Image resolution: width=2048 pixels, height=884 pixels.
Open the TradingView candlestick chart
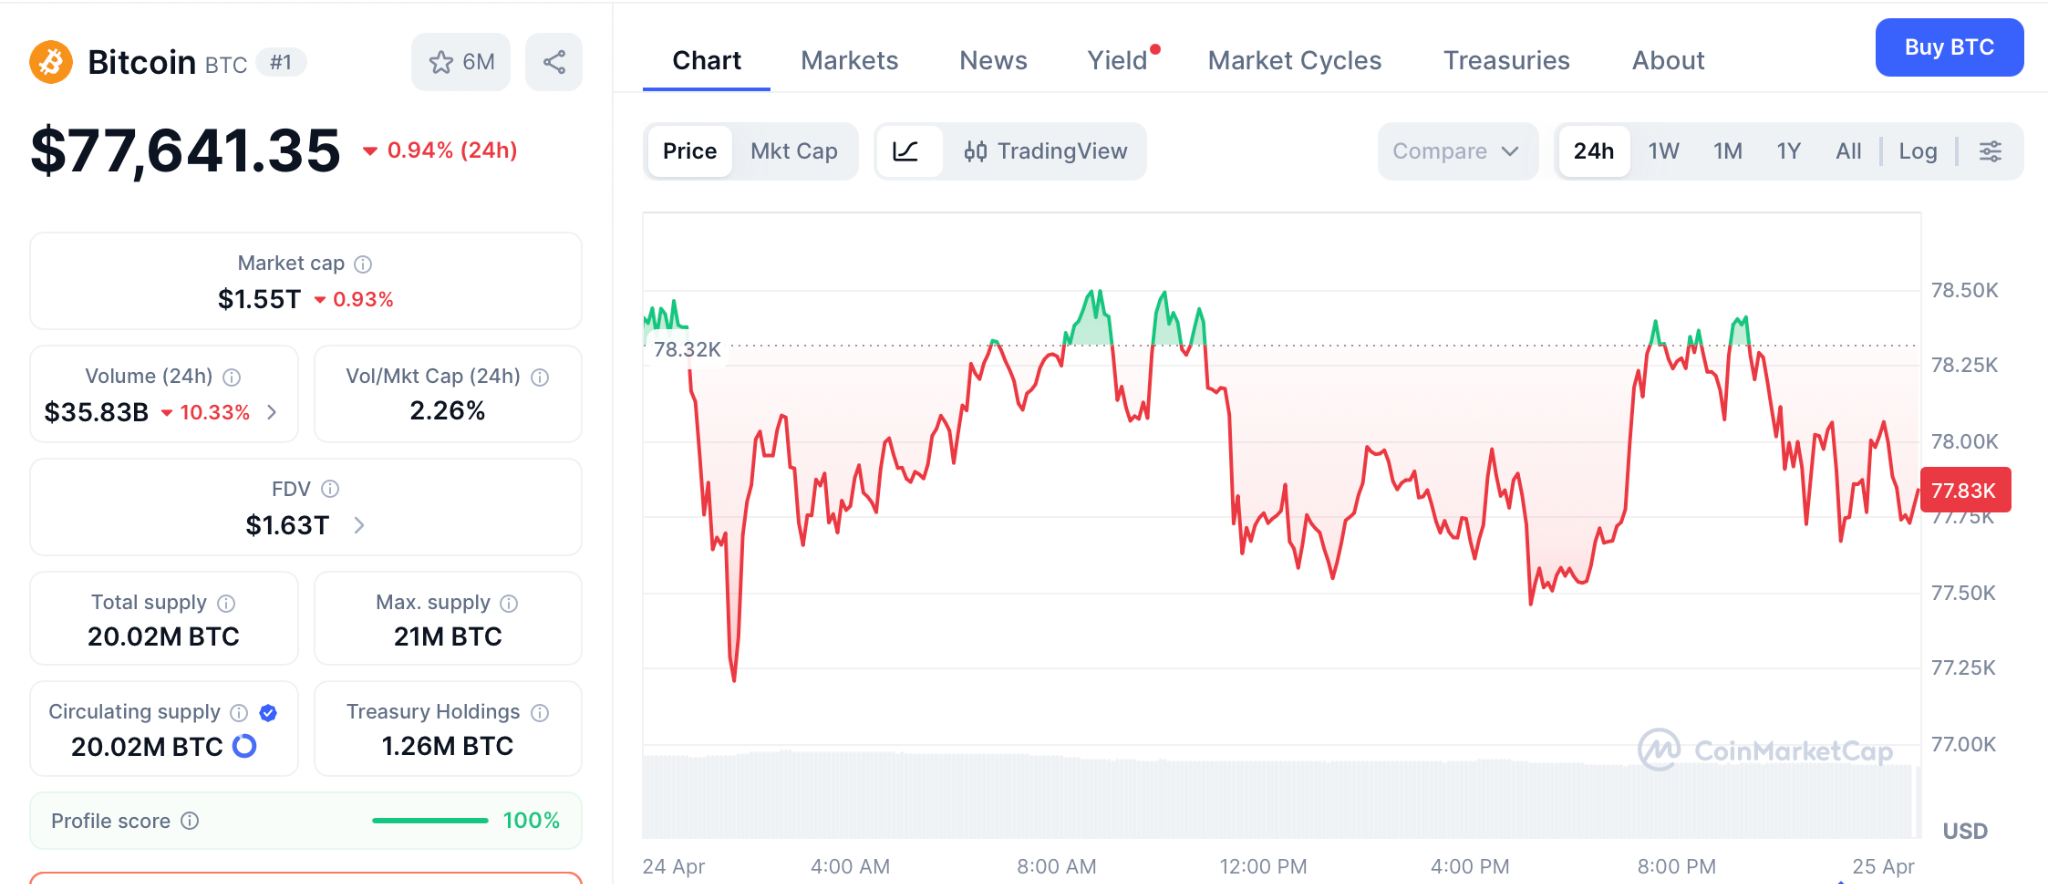[1045, 151]
